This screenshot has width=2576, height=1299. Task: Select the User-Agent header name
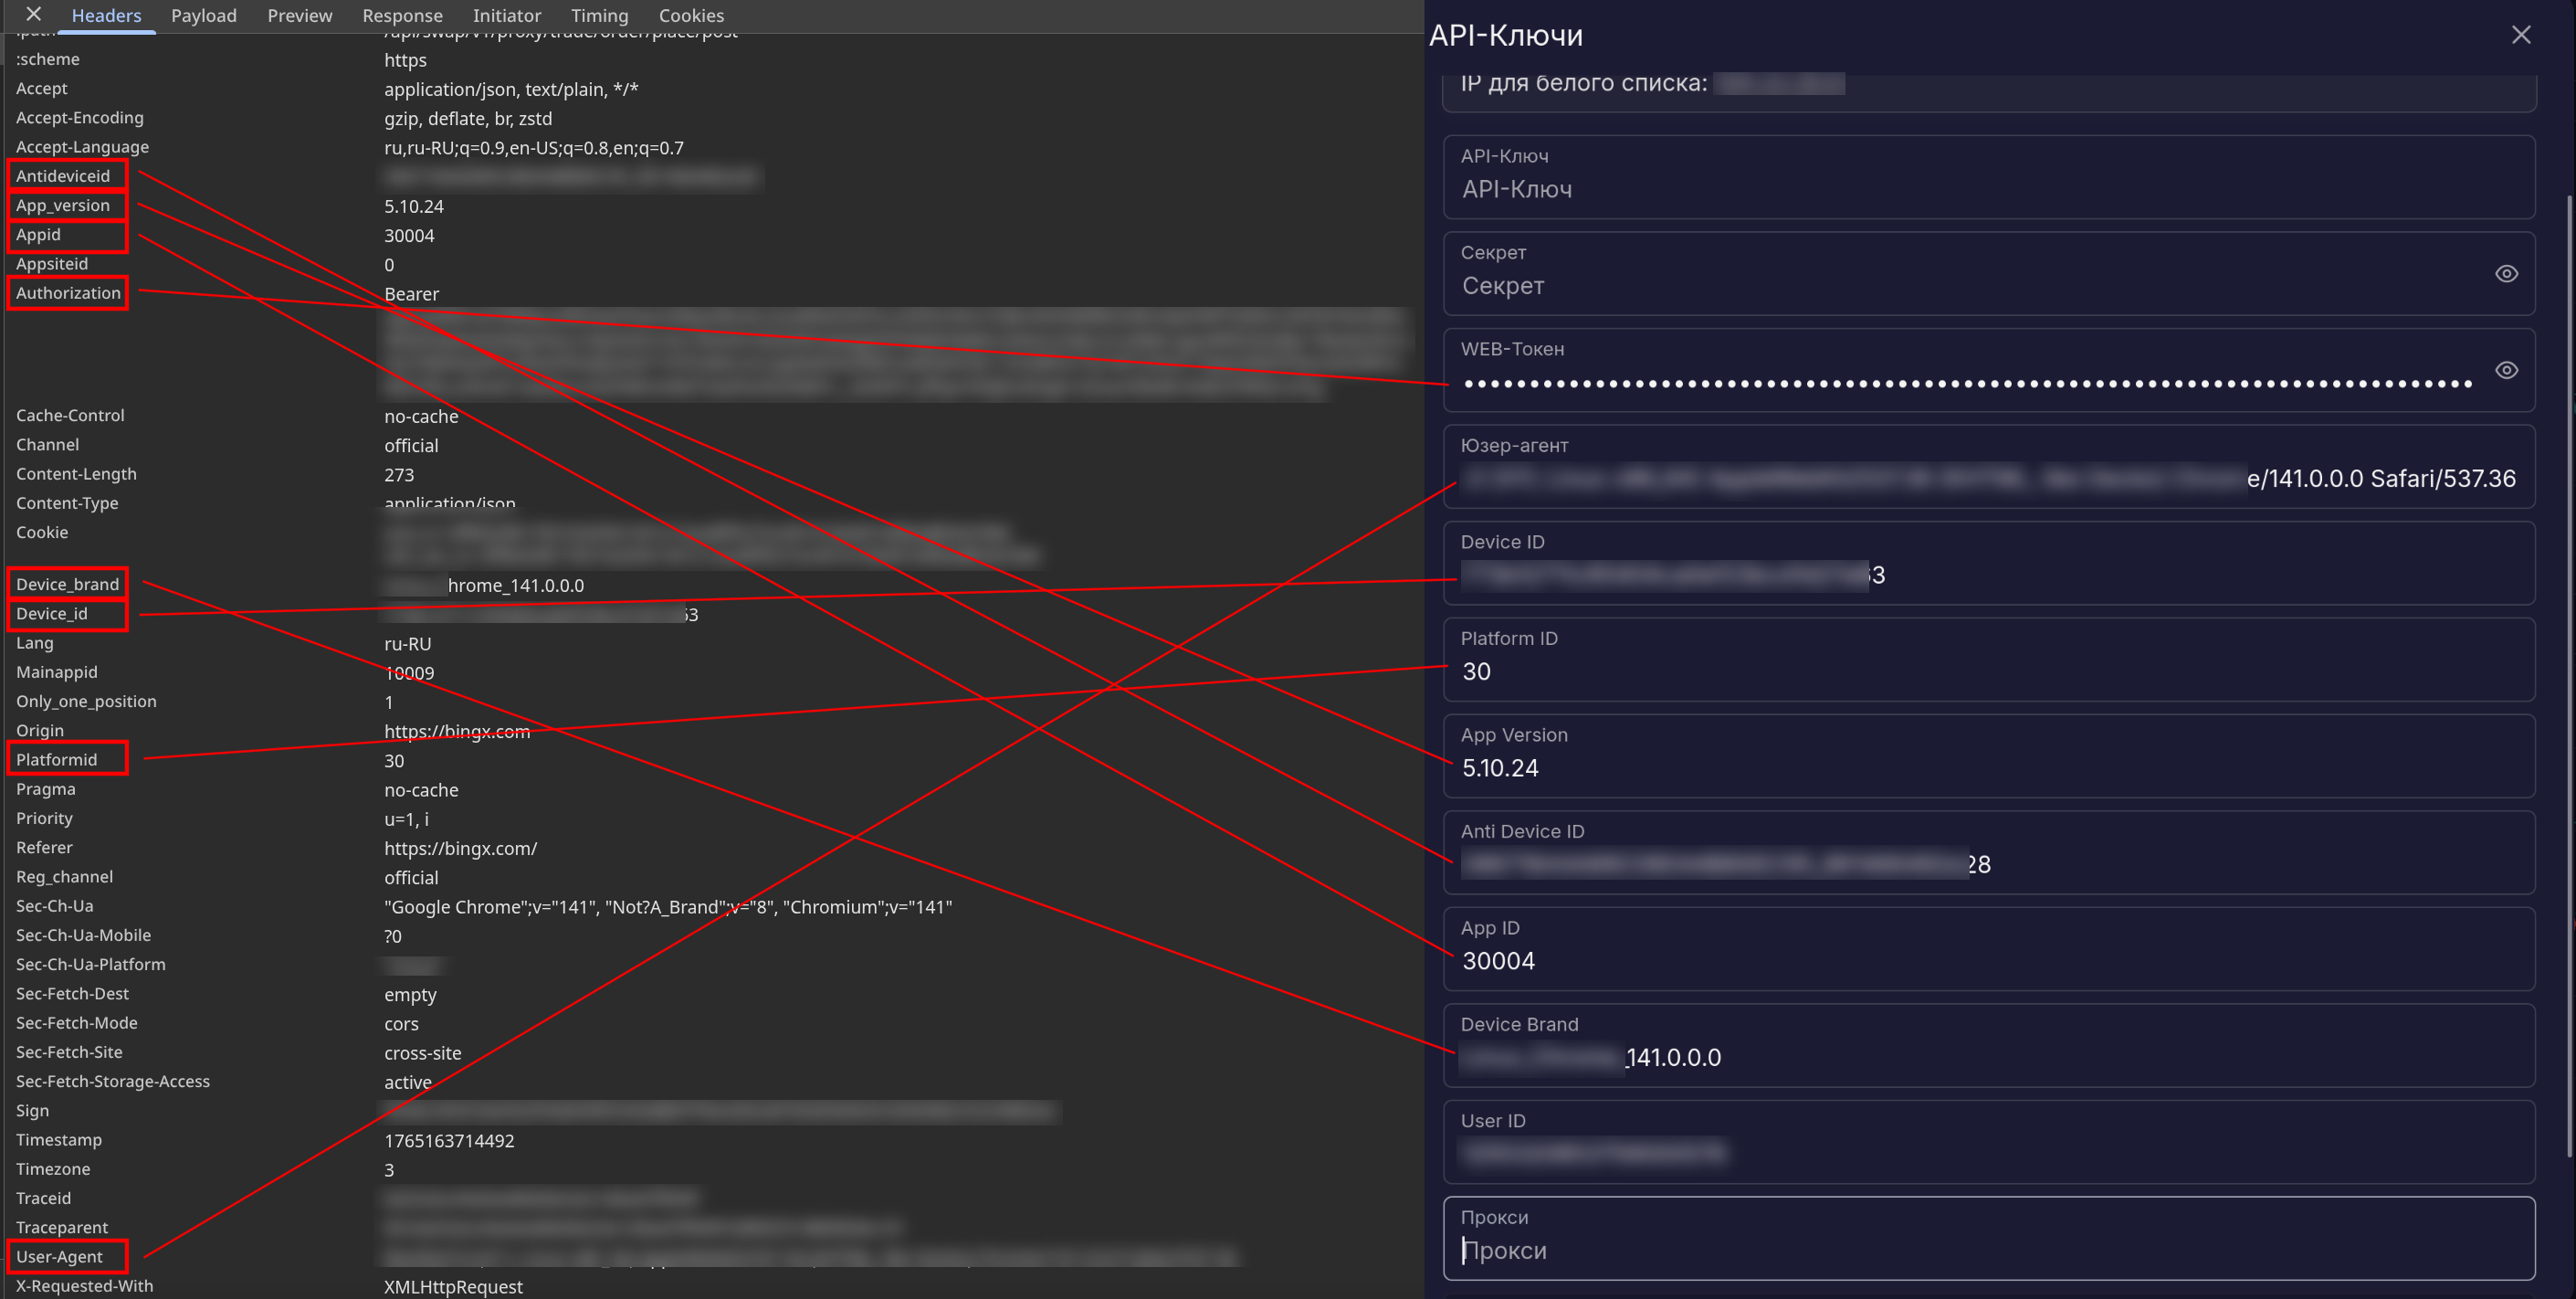(x=59, y=1256)
